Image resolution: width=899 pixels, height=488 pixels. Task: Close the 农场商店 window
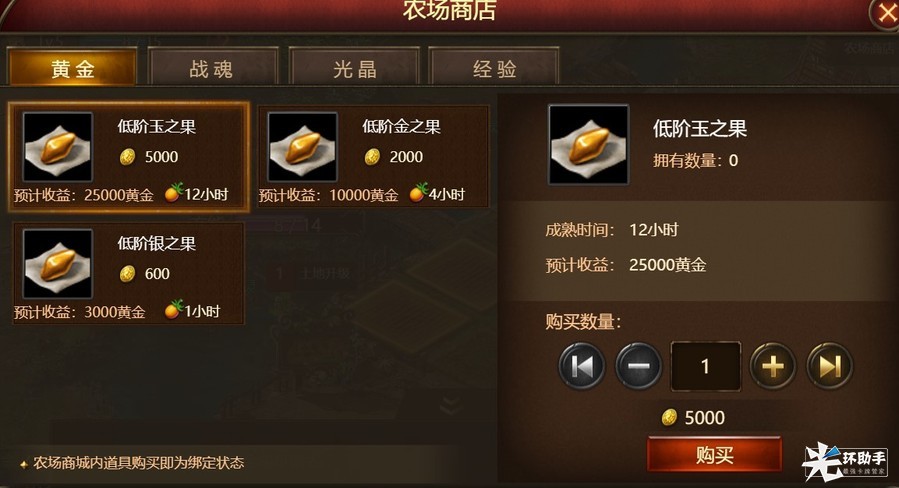(x=886, y=13)
